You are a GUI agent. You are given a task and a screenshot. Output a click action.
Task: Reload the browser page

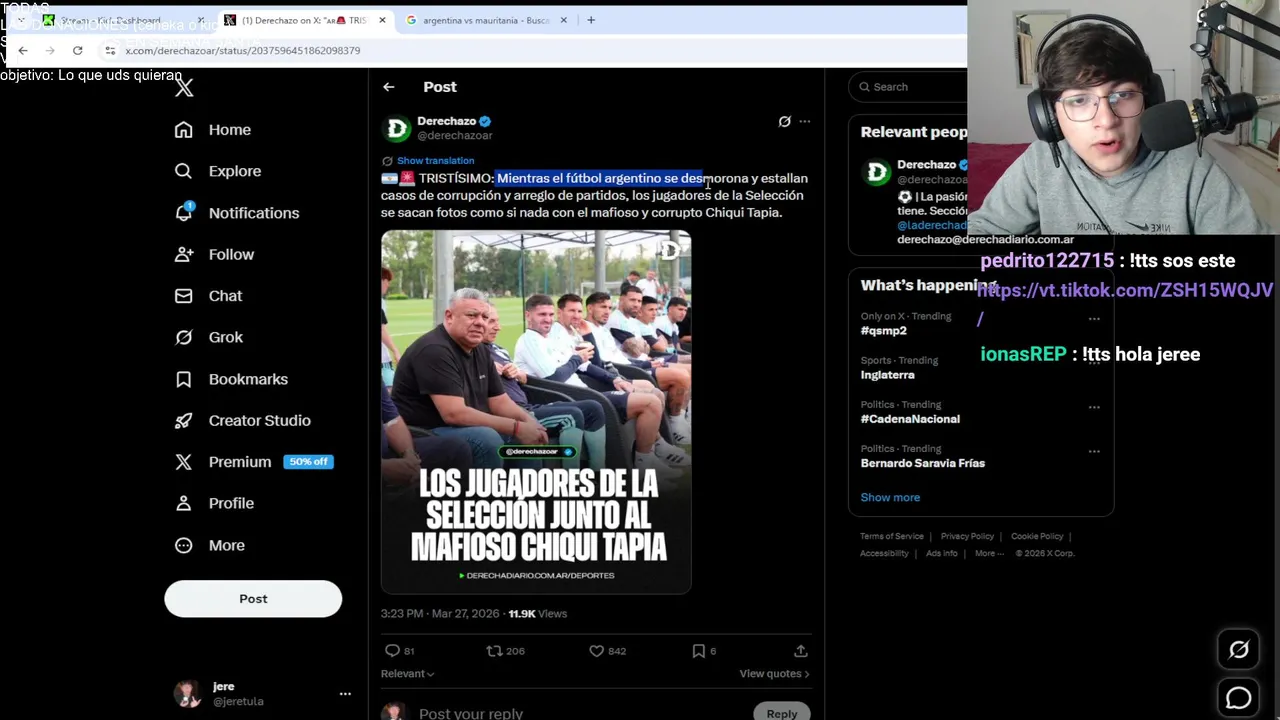pos(77,50)
